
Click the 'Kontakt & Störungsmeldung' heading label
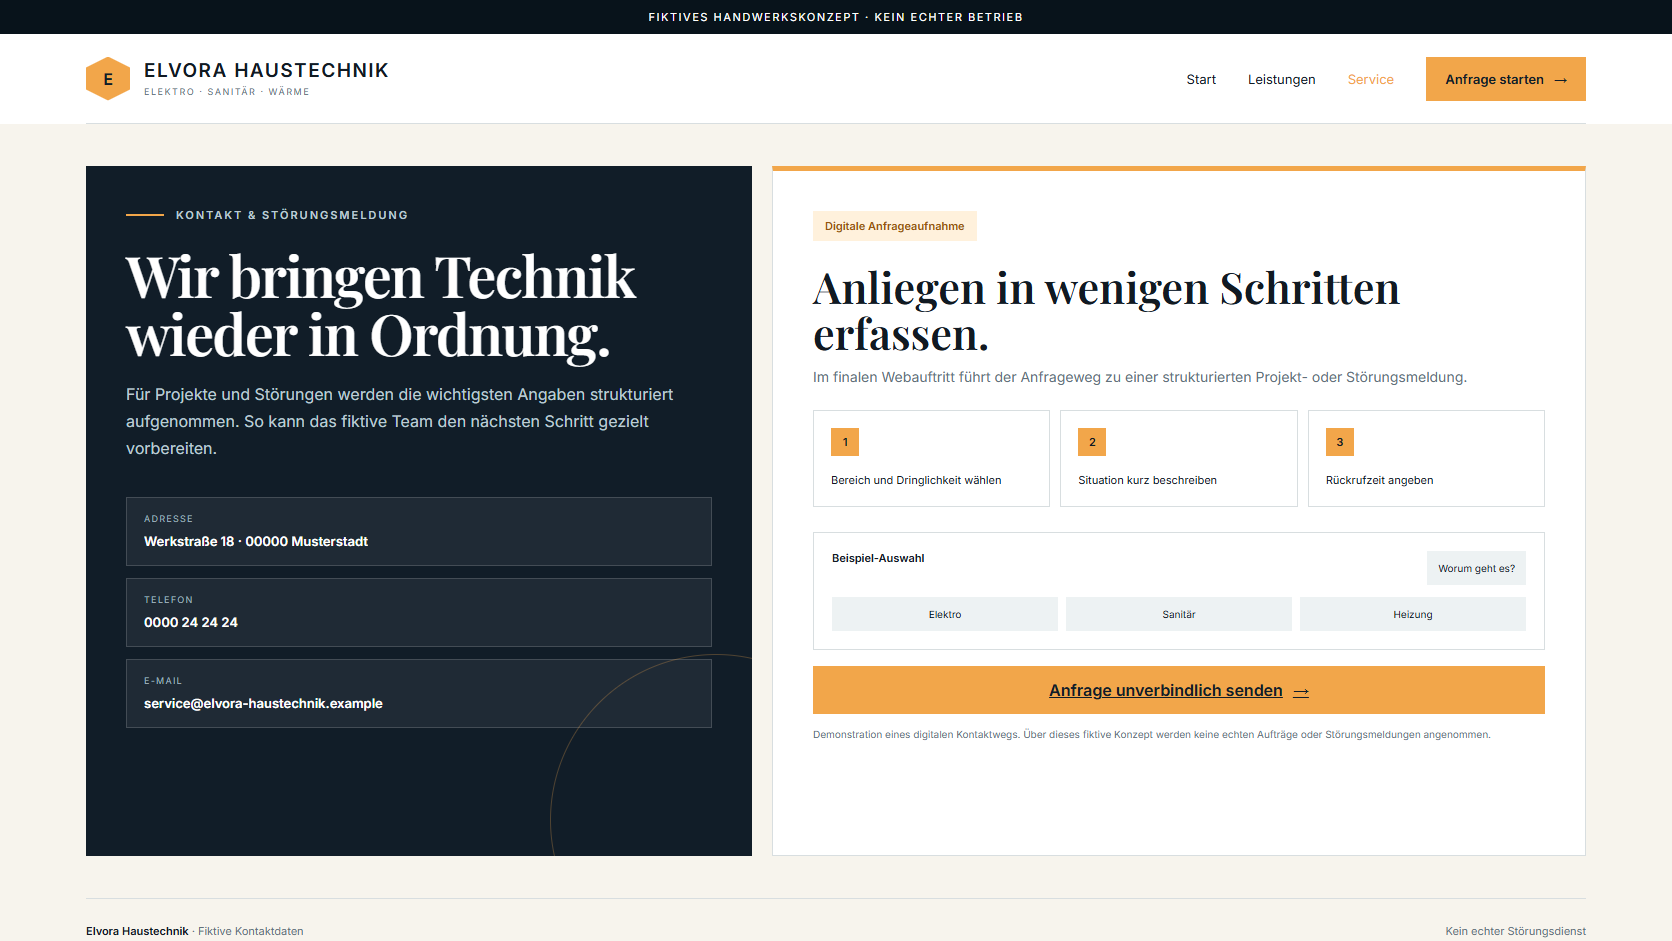(292, 215)
